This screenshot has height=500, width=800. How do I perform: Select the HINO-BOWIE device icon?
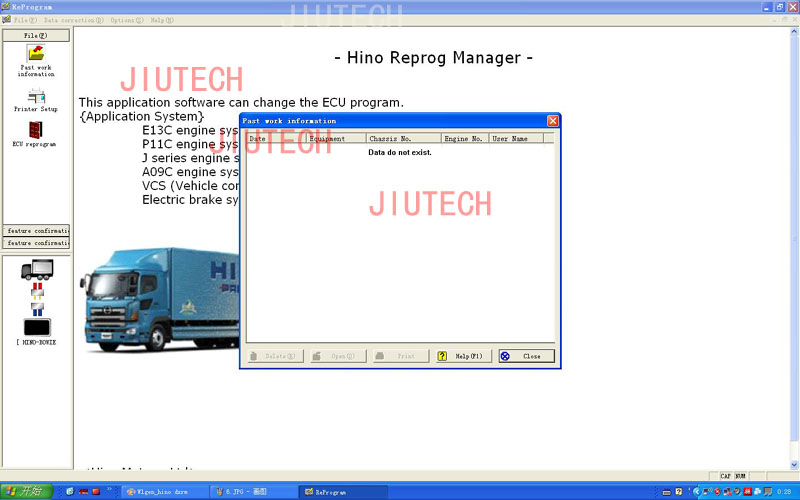(36, 327)
